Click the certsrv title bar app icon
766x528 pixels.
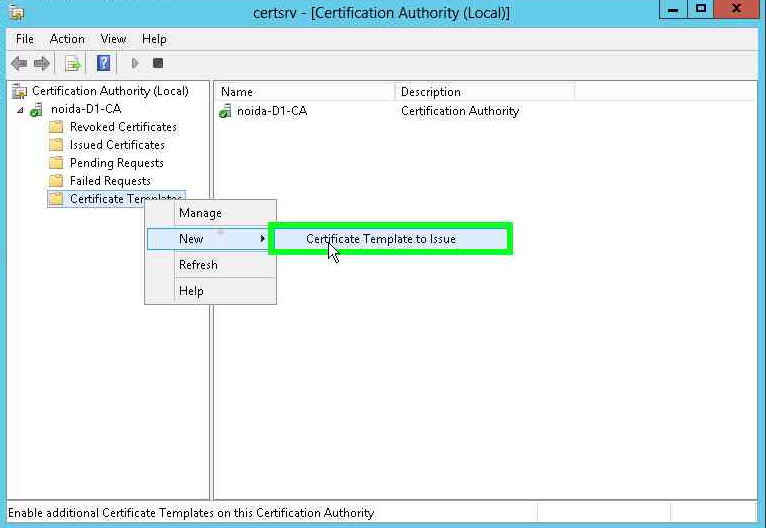tap(17, 12)
